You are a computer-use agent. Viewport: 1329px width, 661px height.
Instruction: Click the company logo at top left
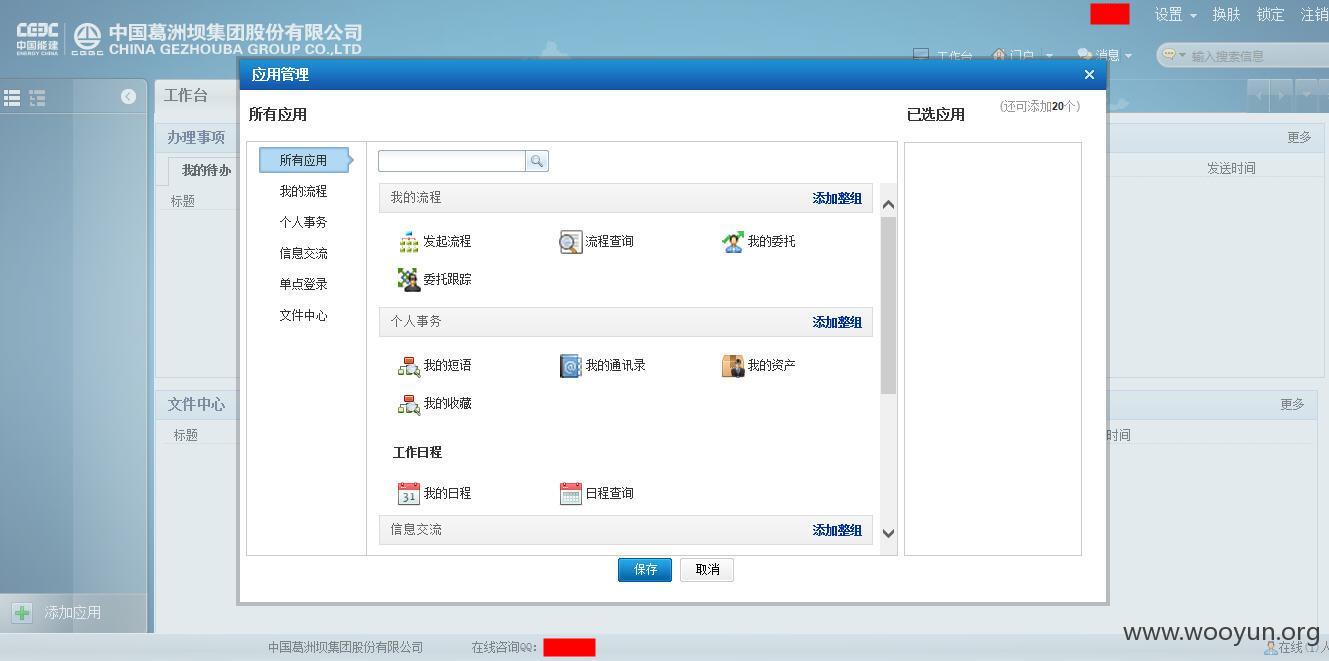[189, 38]
